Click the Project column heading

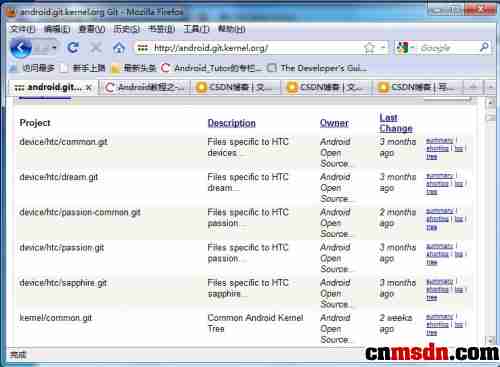click(35, 123)
